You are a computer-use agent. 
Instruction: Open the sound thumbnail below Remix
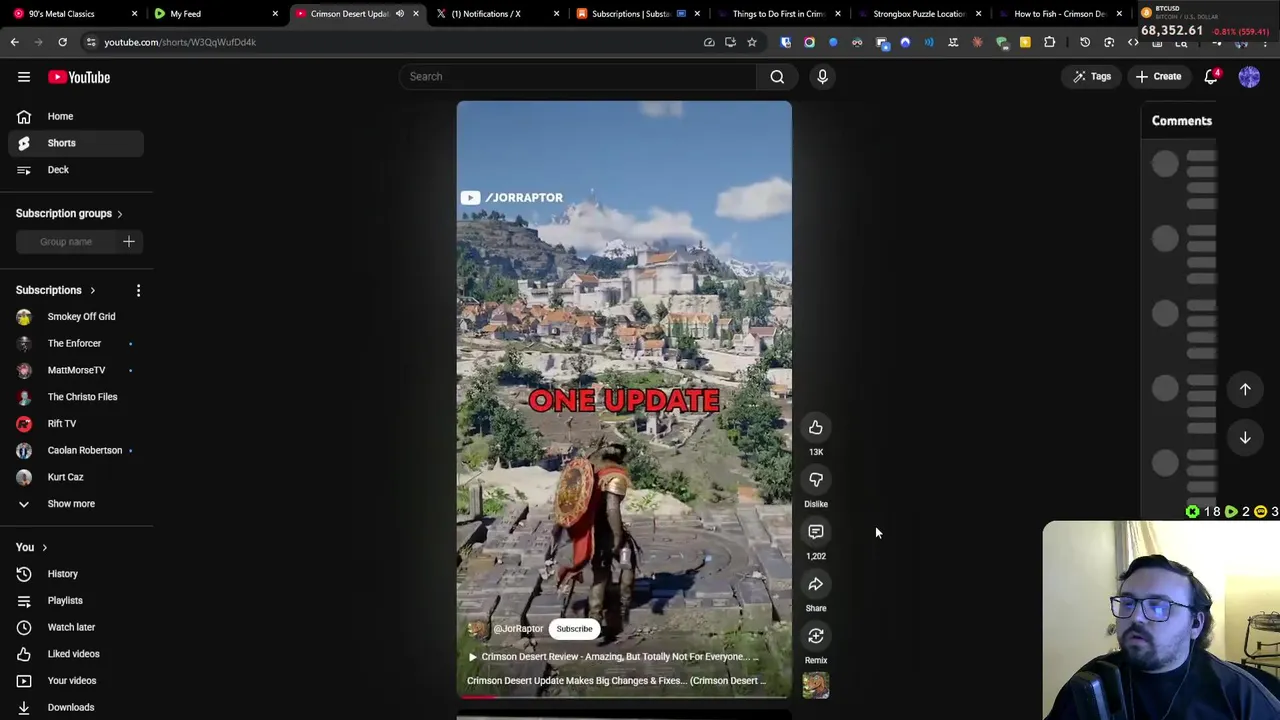[816, 685]
